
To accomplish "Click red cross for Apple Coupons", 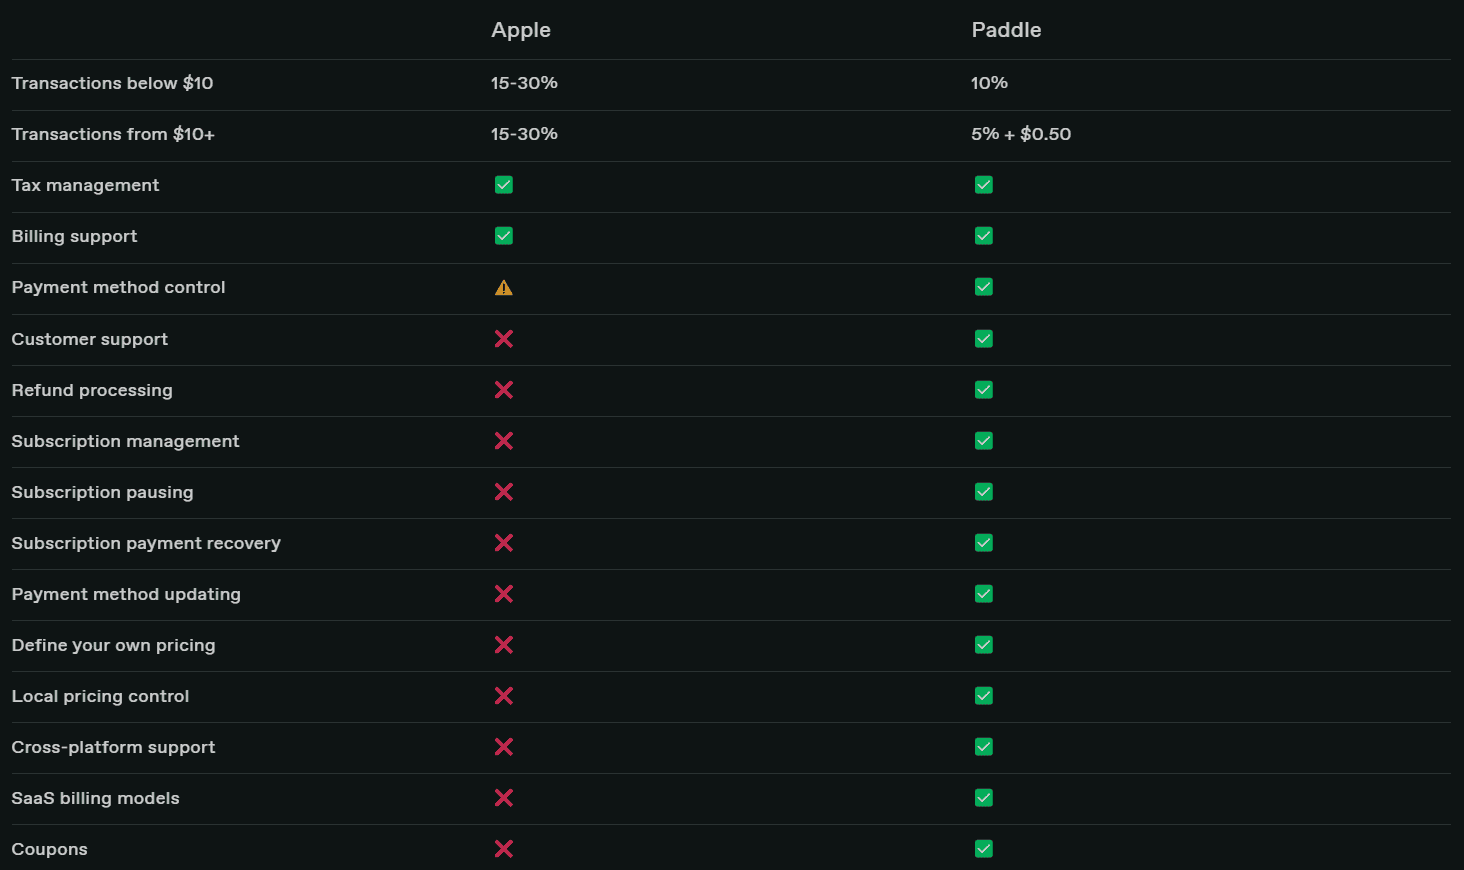I will click(x=504, y=849).
